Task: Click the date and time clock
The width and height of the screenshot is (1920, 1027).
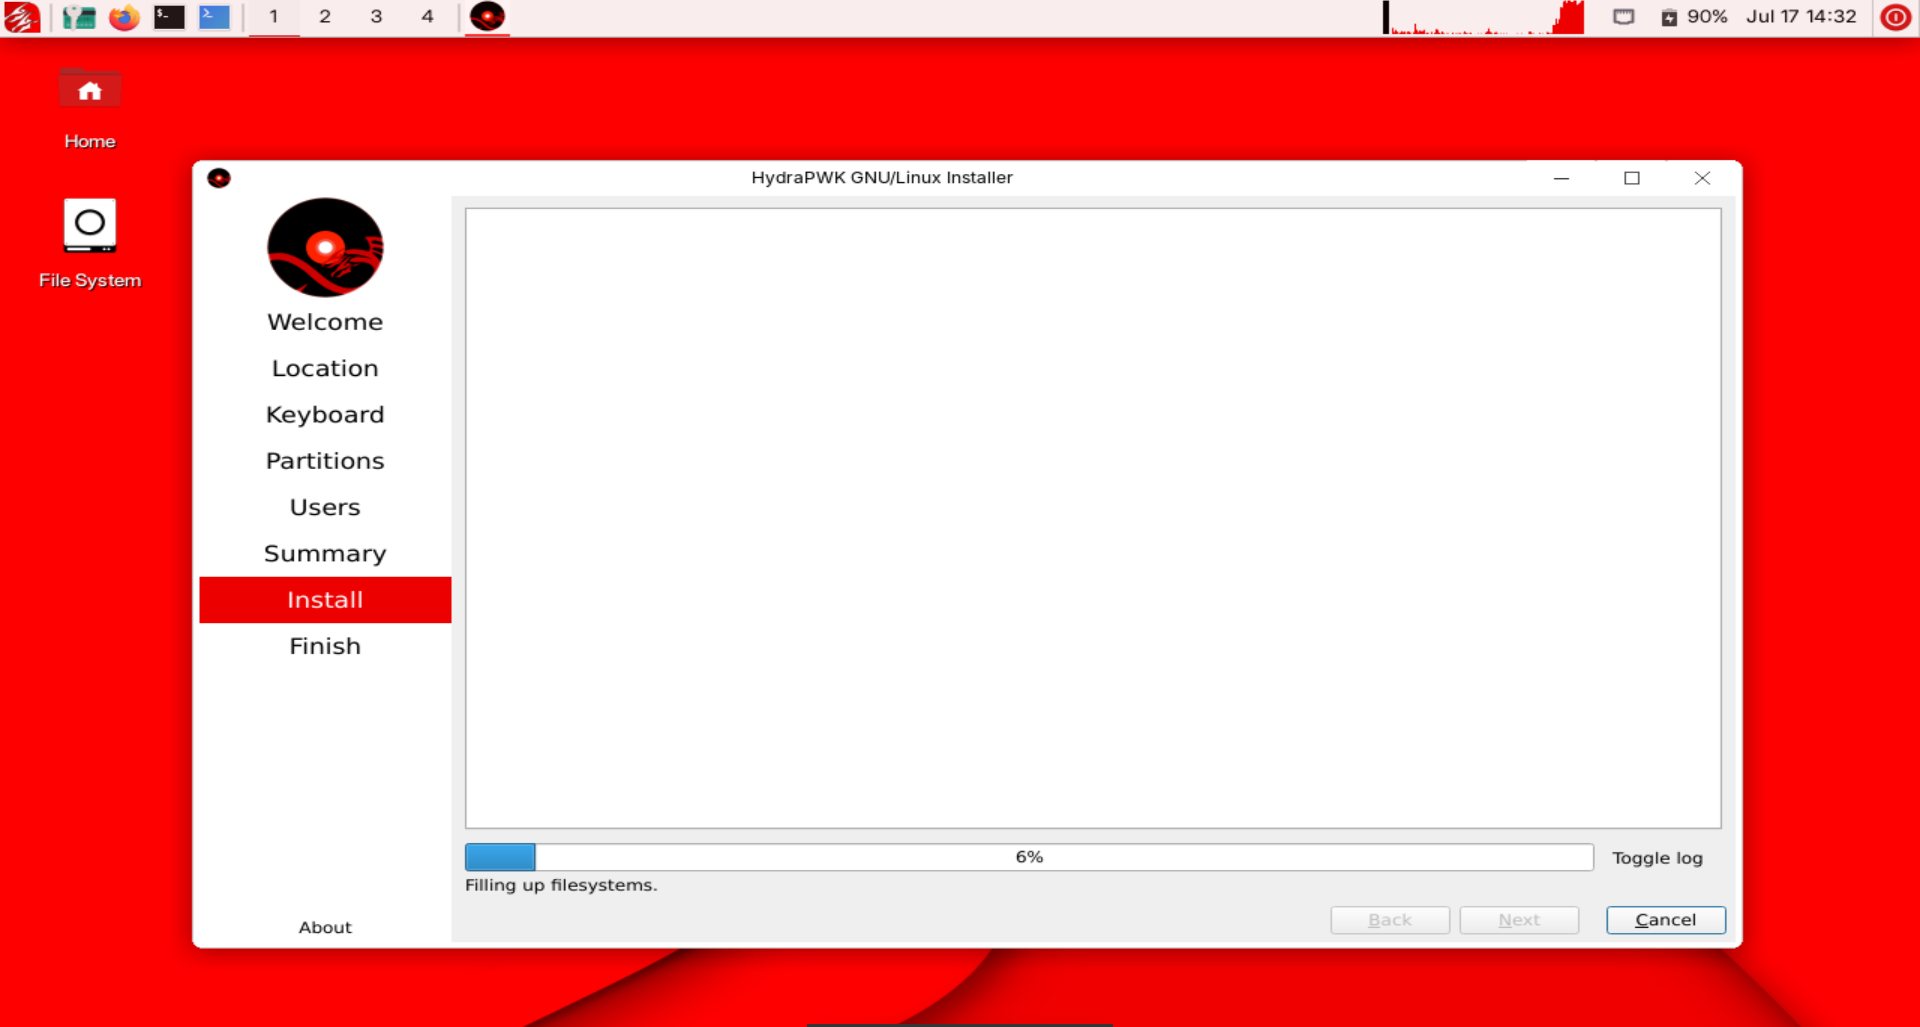Action: (x=1801, y=17)
